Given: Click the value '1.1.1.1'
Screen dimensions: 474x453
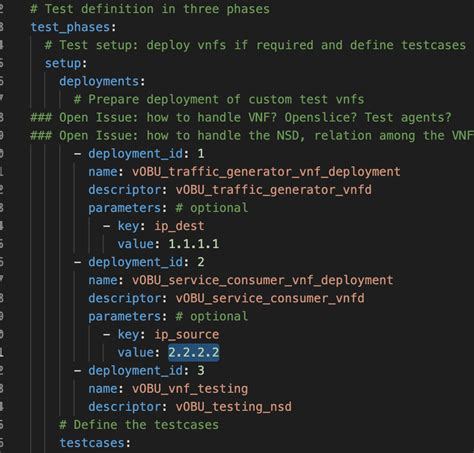Looking at the screenshot, I should tap(194, 244).
